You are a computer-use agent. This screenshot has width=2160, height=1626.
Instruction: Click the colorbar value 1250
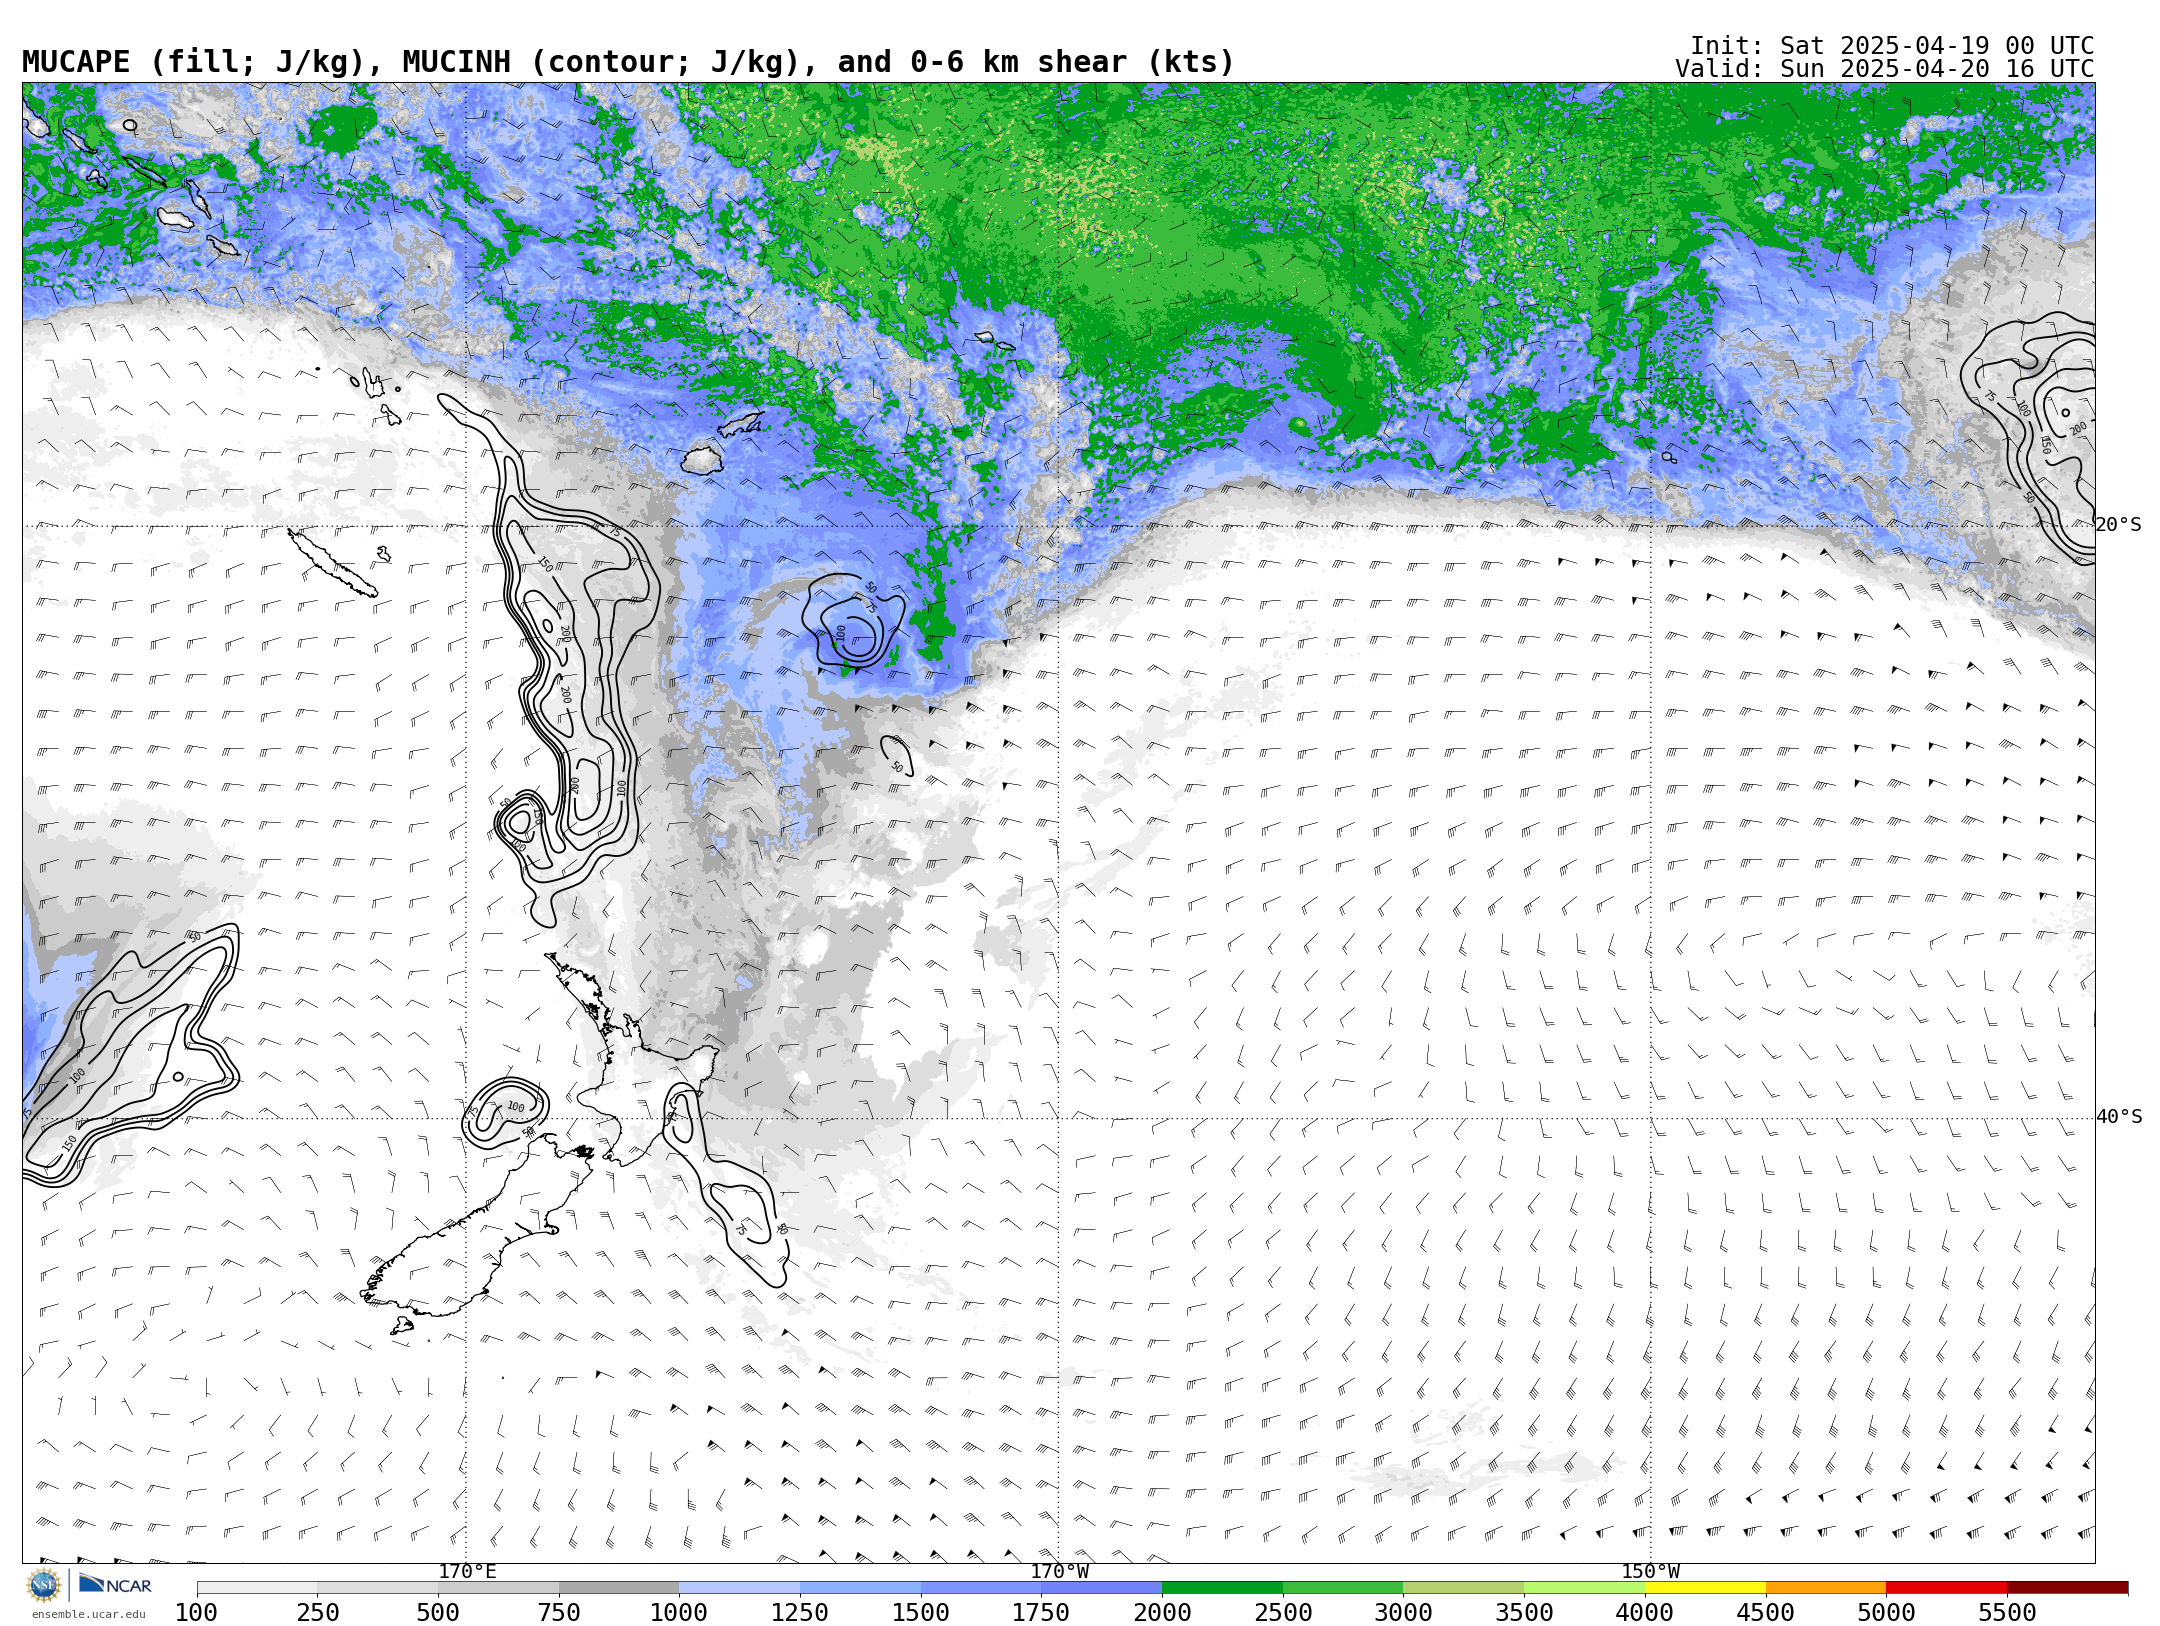click(800, 1613)
